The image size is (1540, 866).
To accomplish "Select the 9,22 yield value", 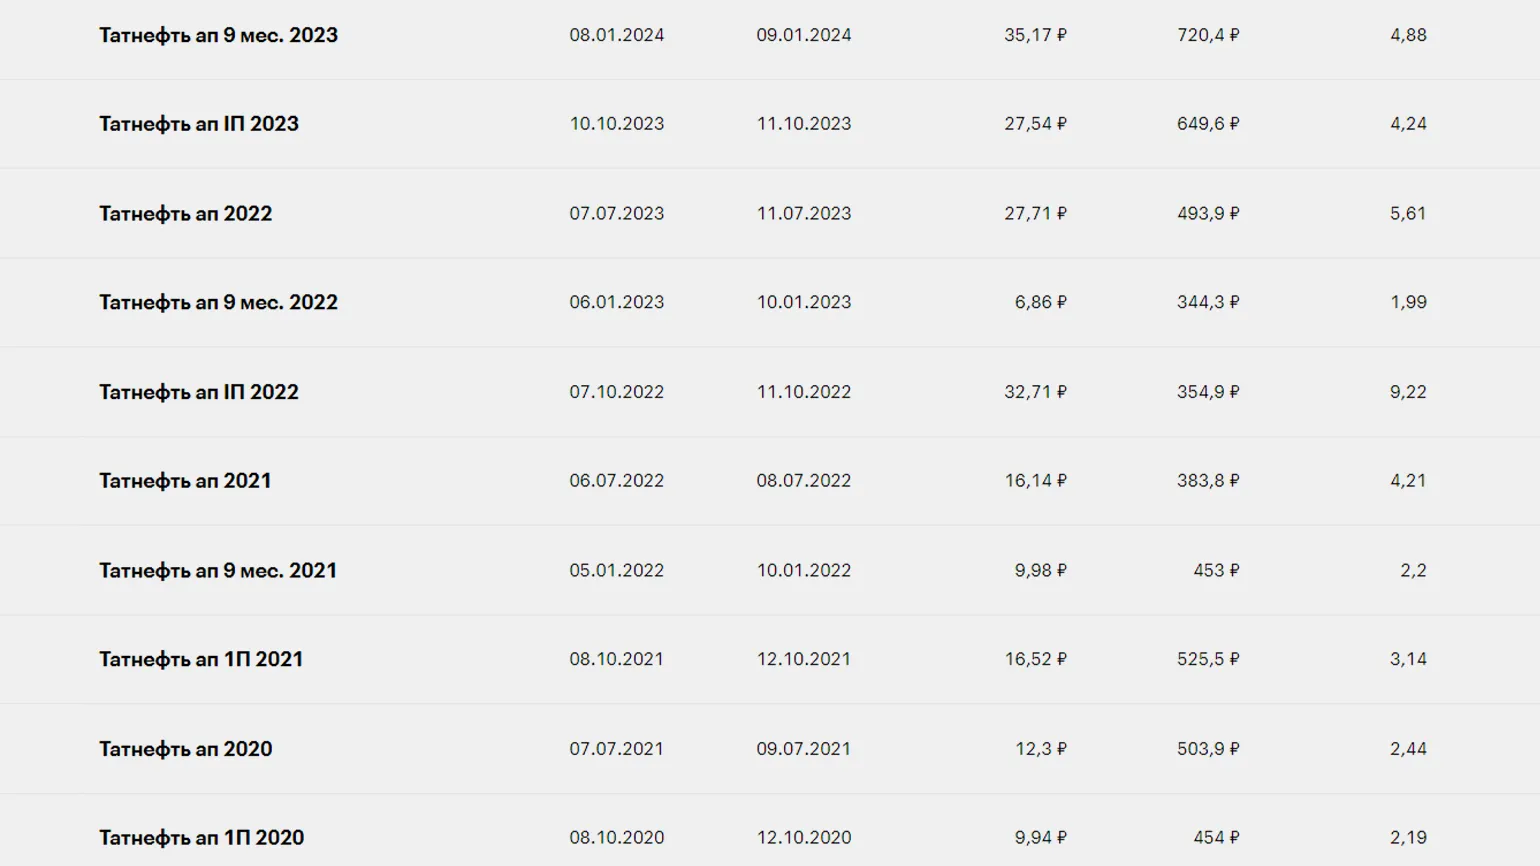I will [x=1408, y=392].
